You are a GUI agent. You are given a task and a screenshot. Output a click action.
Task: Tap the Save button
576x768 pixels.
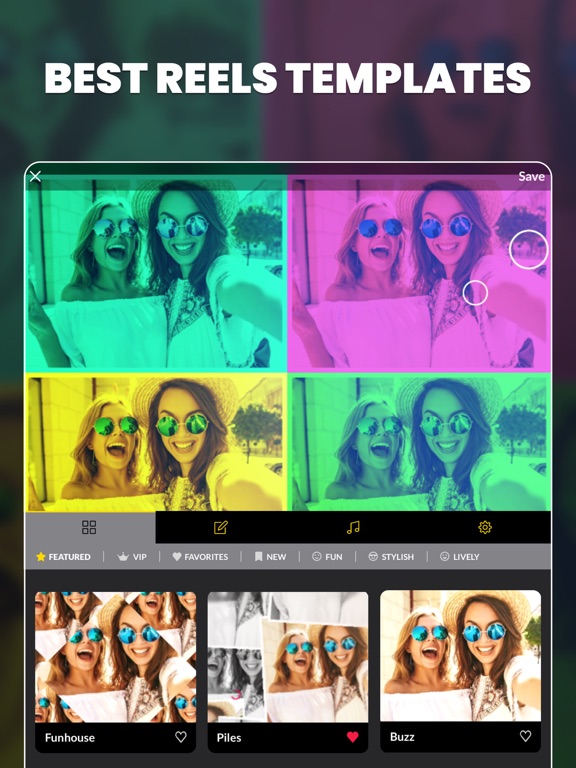click(x=531, y=176)
